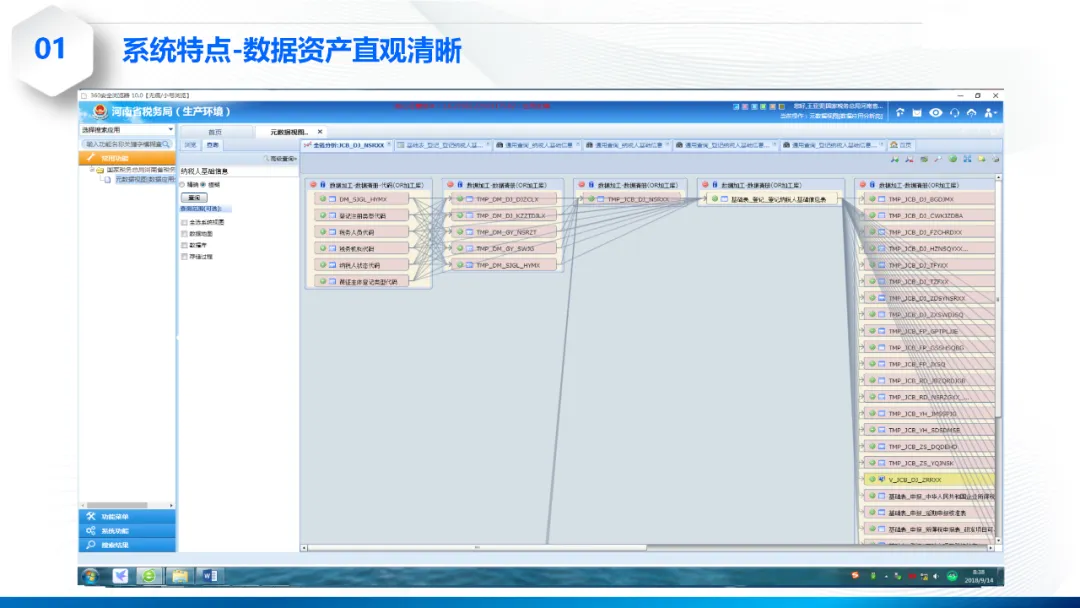Open the 系统功能 panel
The image size is (1080, 608).
127,531
